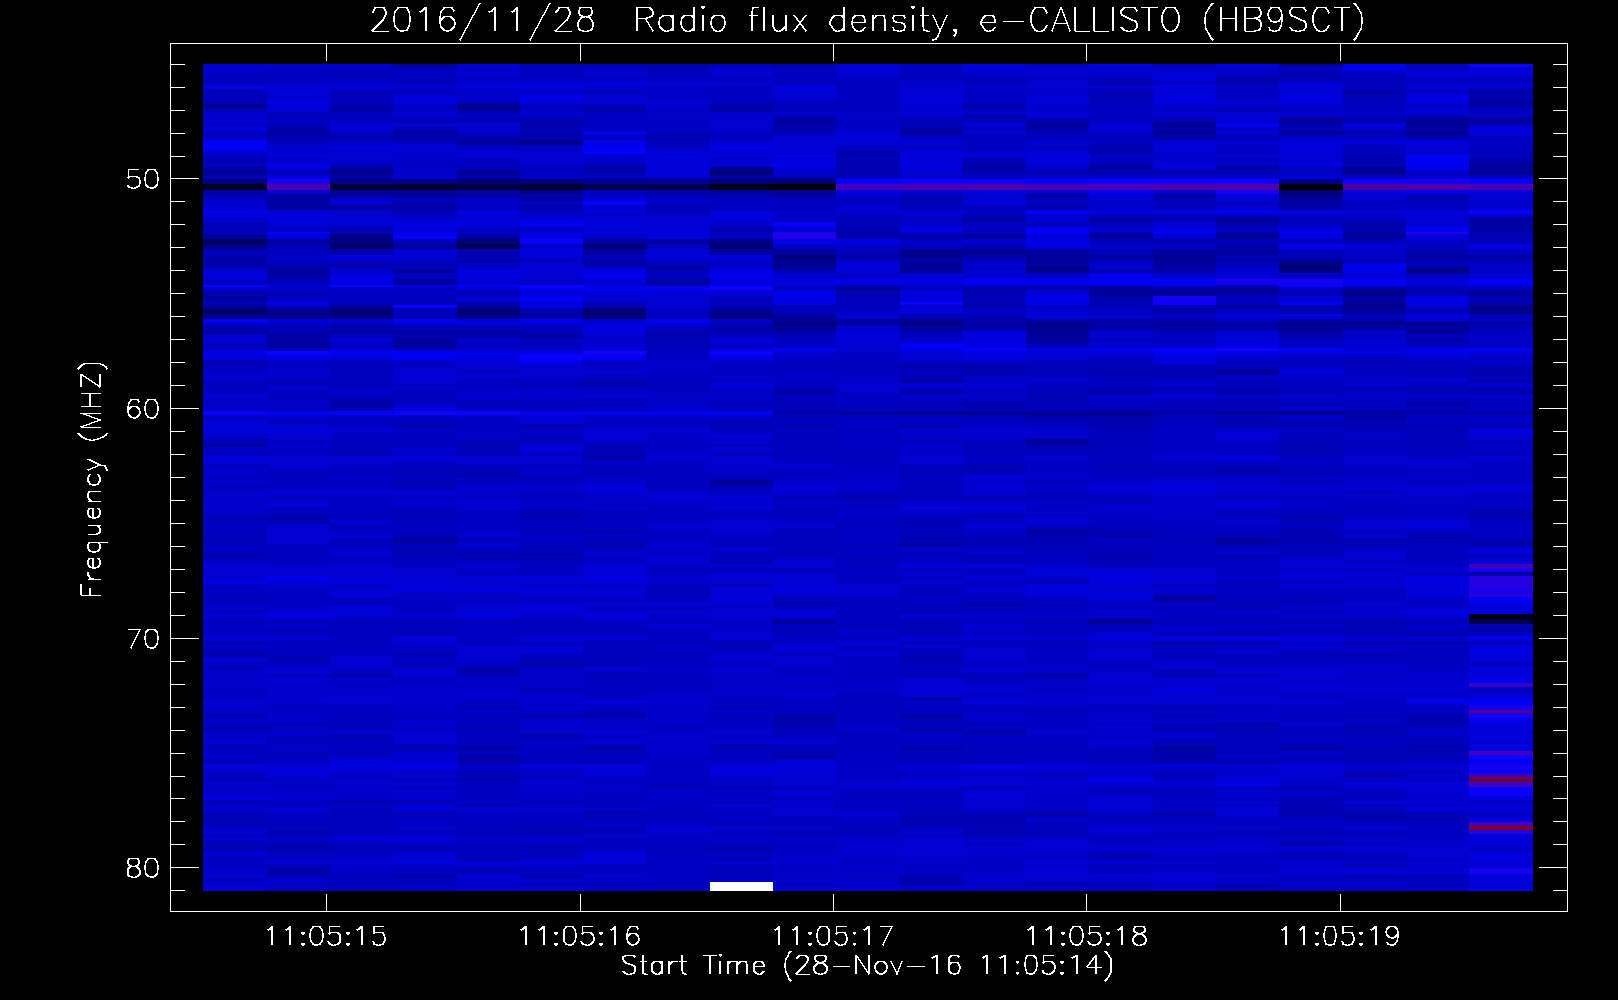Click the "Frequency (MHZ)" axis label
1618x1000 pixels.
(x=91, y=480)
